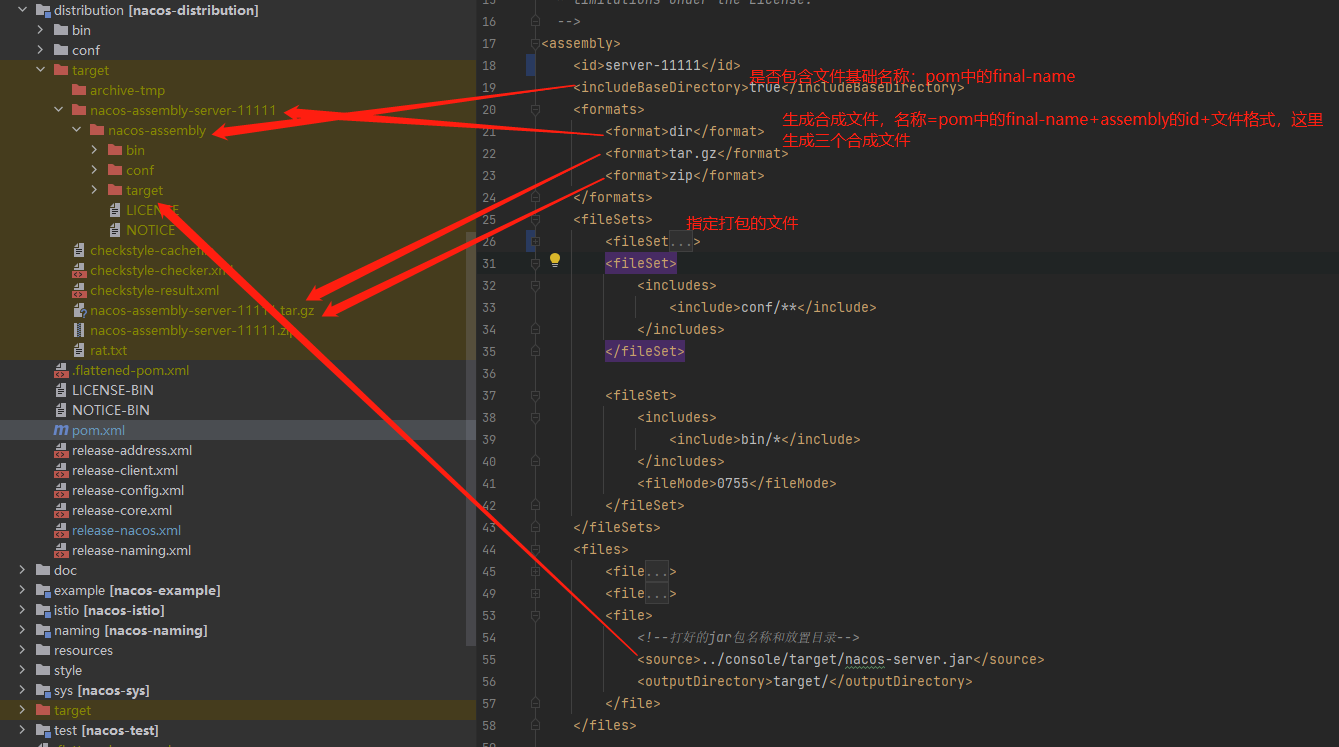Screen dimensions: 1339x747
Task: Click the closing </files> tag on line 58
Action: (604, 725)
